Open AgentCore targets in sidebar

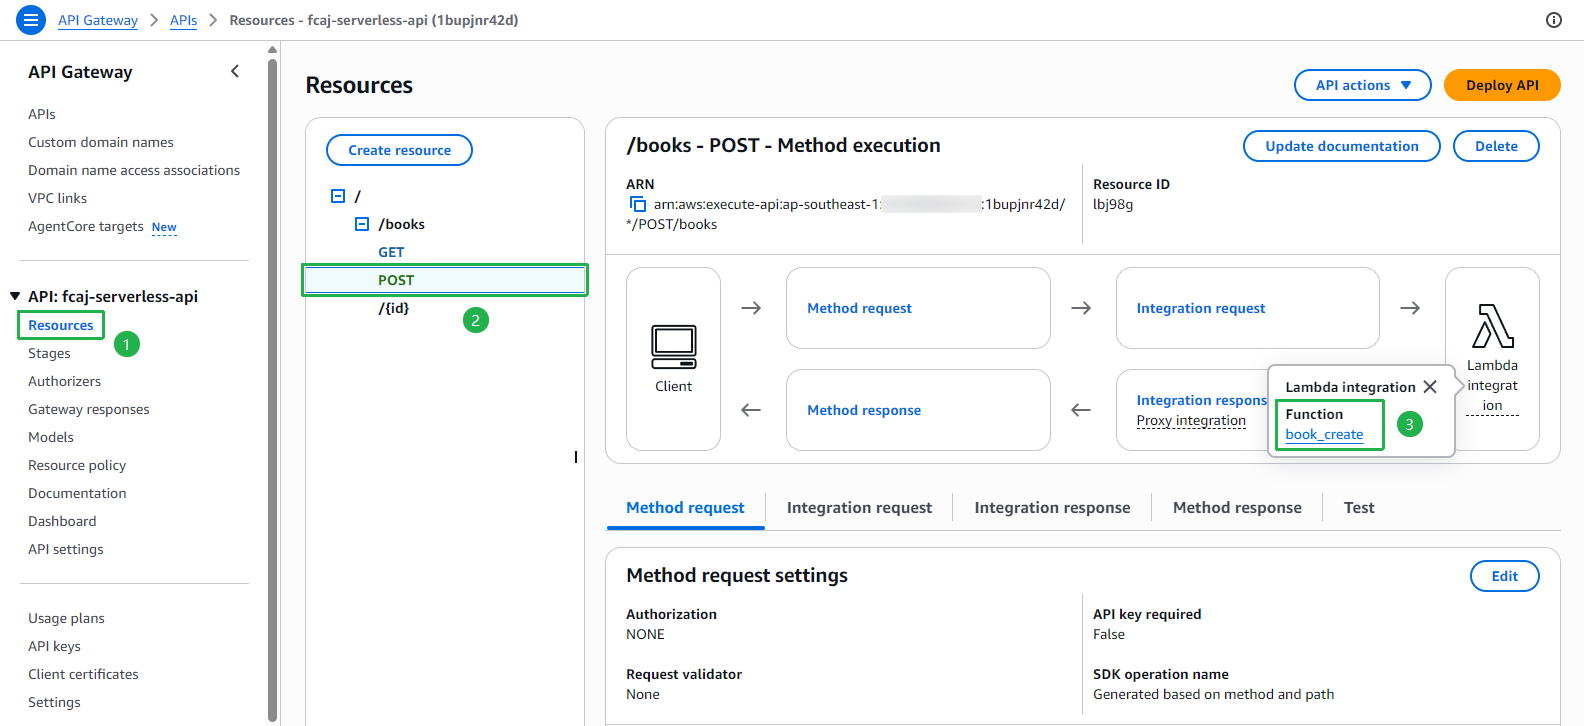coord(86,226)
